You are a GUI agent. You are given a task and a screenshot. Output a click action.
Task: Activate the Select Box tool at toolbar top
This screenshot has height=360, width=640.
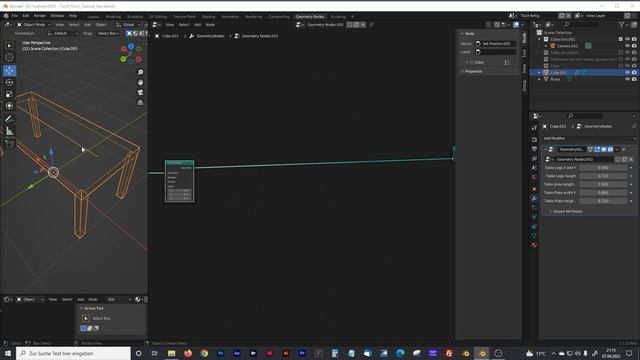click(x=9, y=45)
